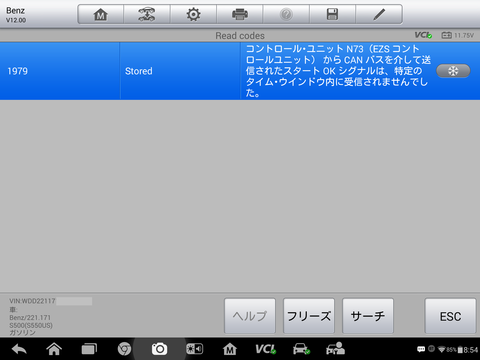This screenshot has height=360, width=480.
Task: Select the Stored status cell
Action: [180, 71]
